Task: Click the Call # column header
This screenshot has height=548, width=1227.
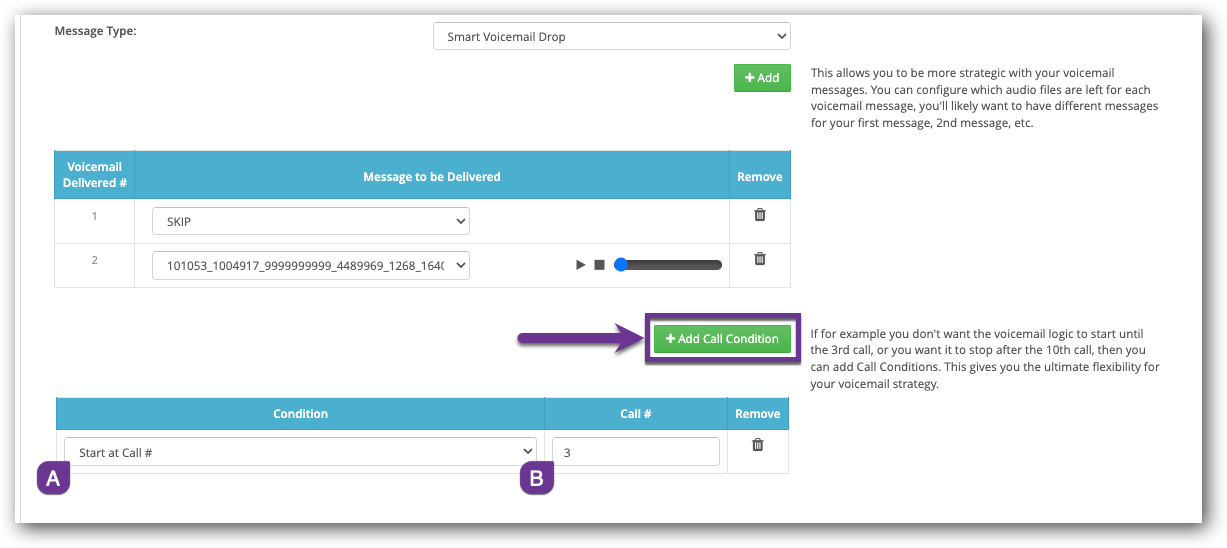Action: pos(636,414)
